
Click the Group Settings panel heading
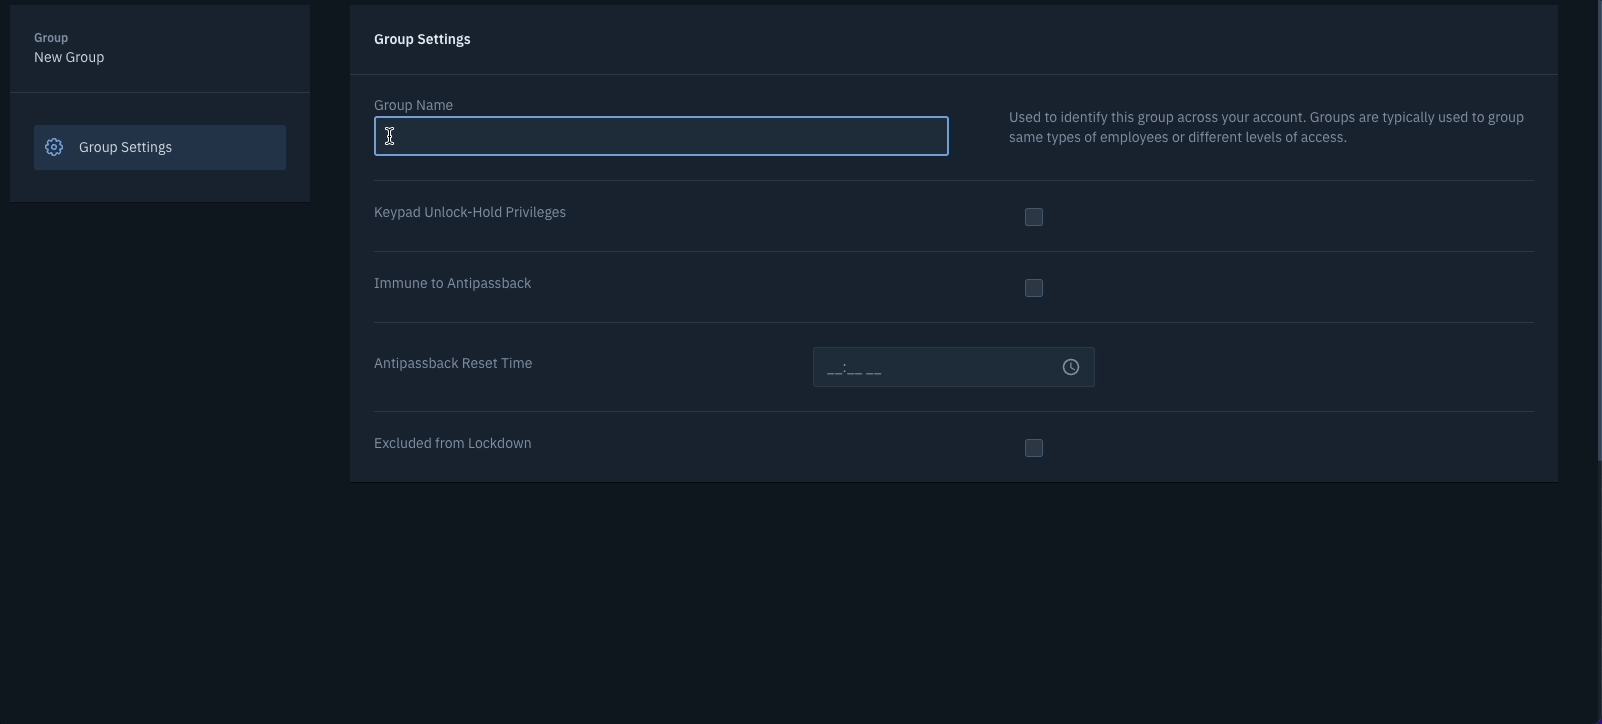click(x=422, y=39)
